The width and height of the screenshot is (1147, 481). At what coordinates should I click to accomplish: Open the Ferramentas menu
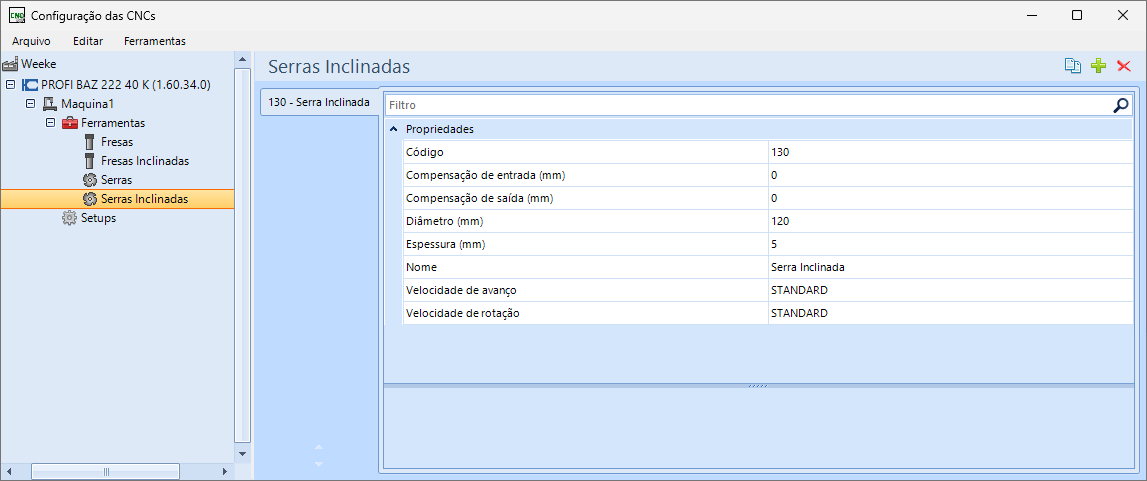(x=154, y=41)
